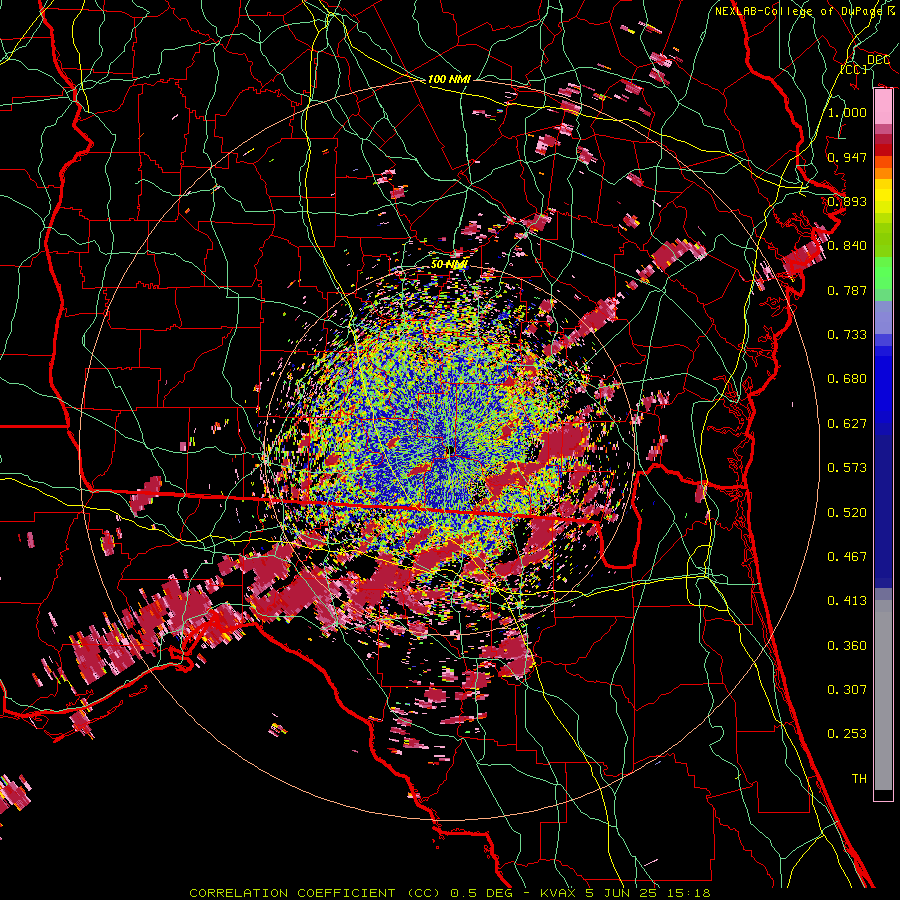Click the 0.627 scale value
The image size is (900, 900).
click(847, 423)
